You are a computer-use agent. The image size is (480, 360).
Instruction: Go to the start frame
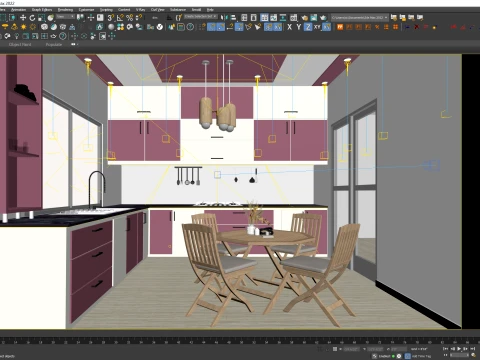[x=446, y=349]
